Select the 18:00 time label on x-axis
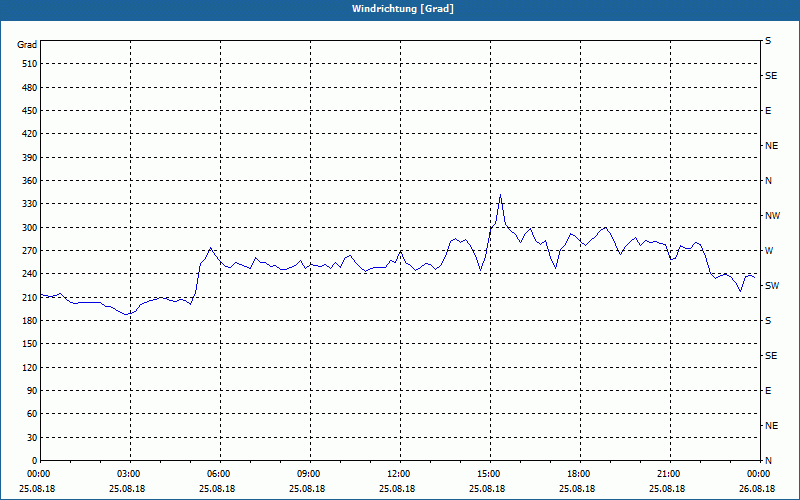Viewport: 800px width, 500px height. click(x=580, y=474)
